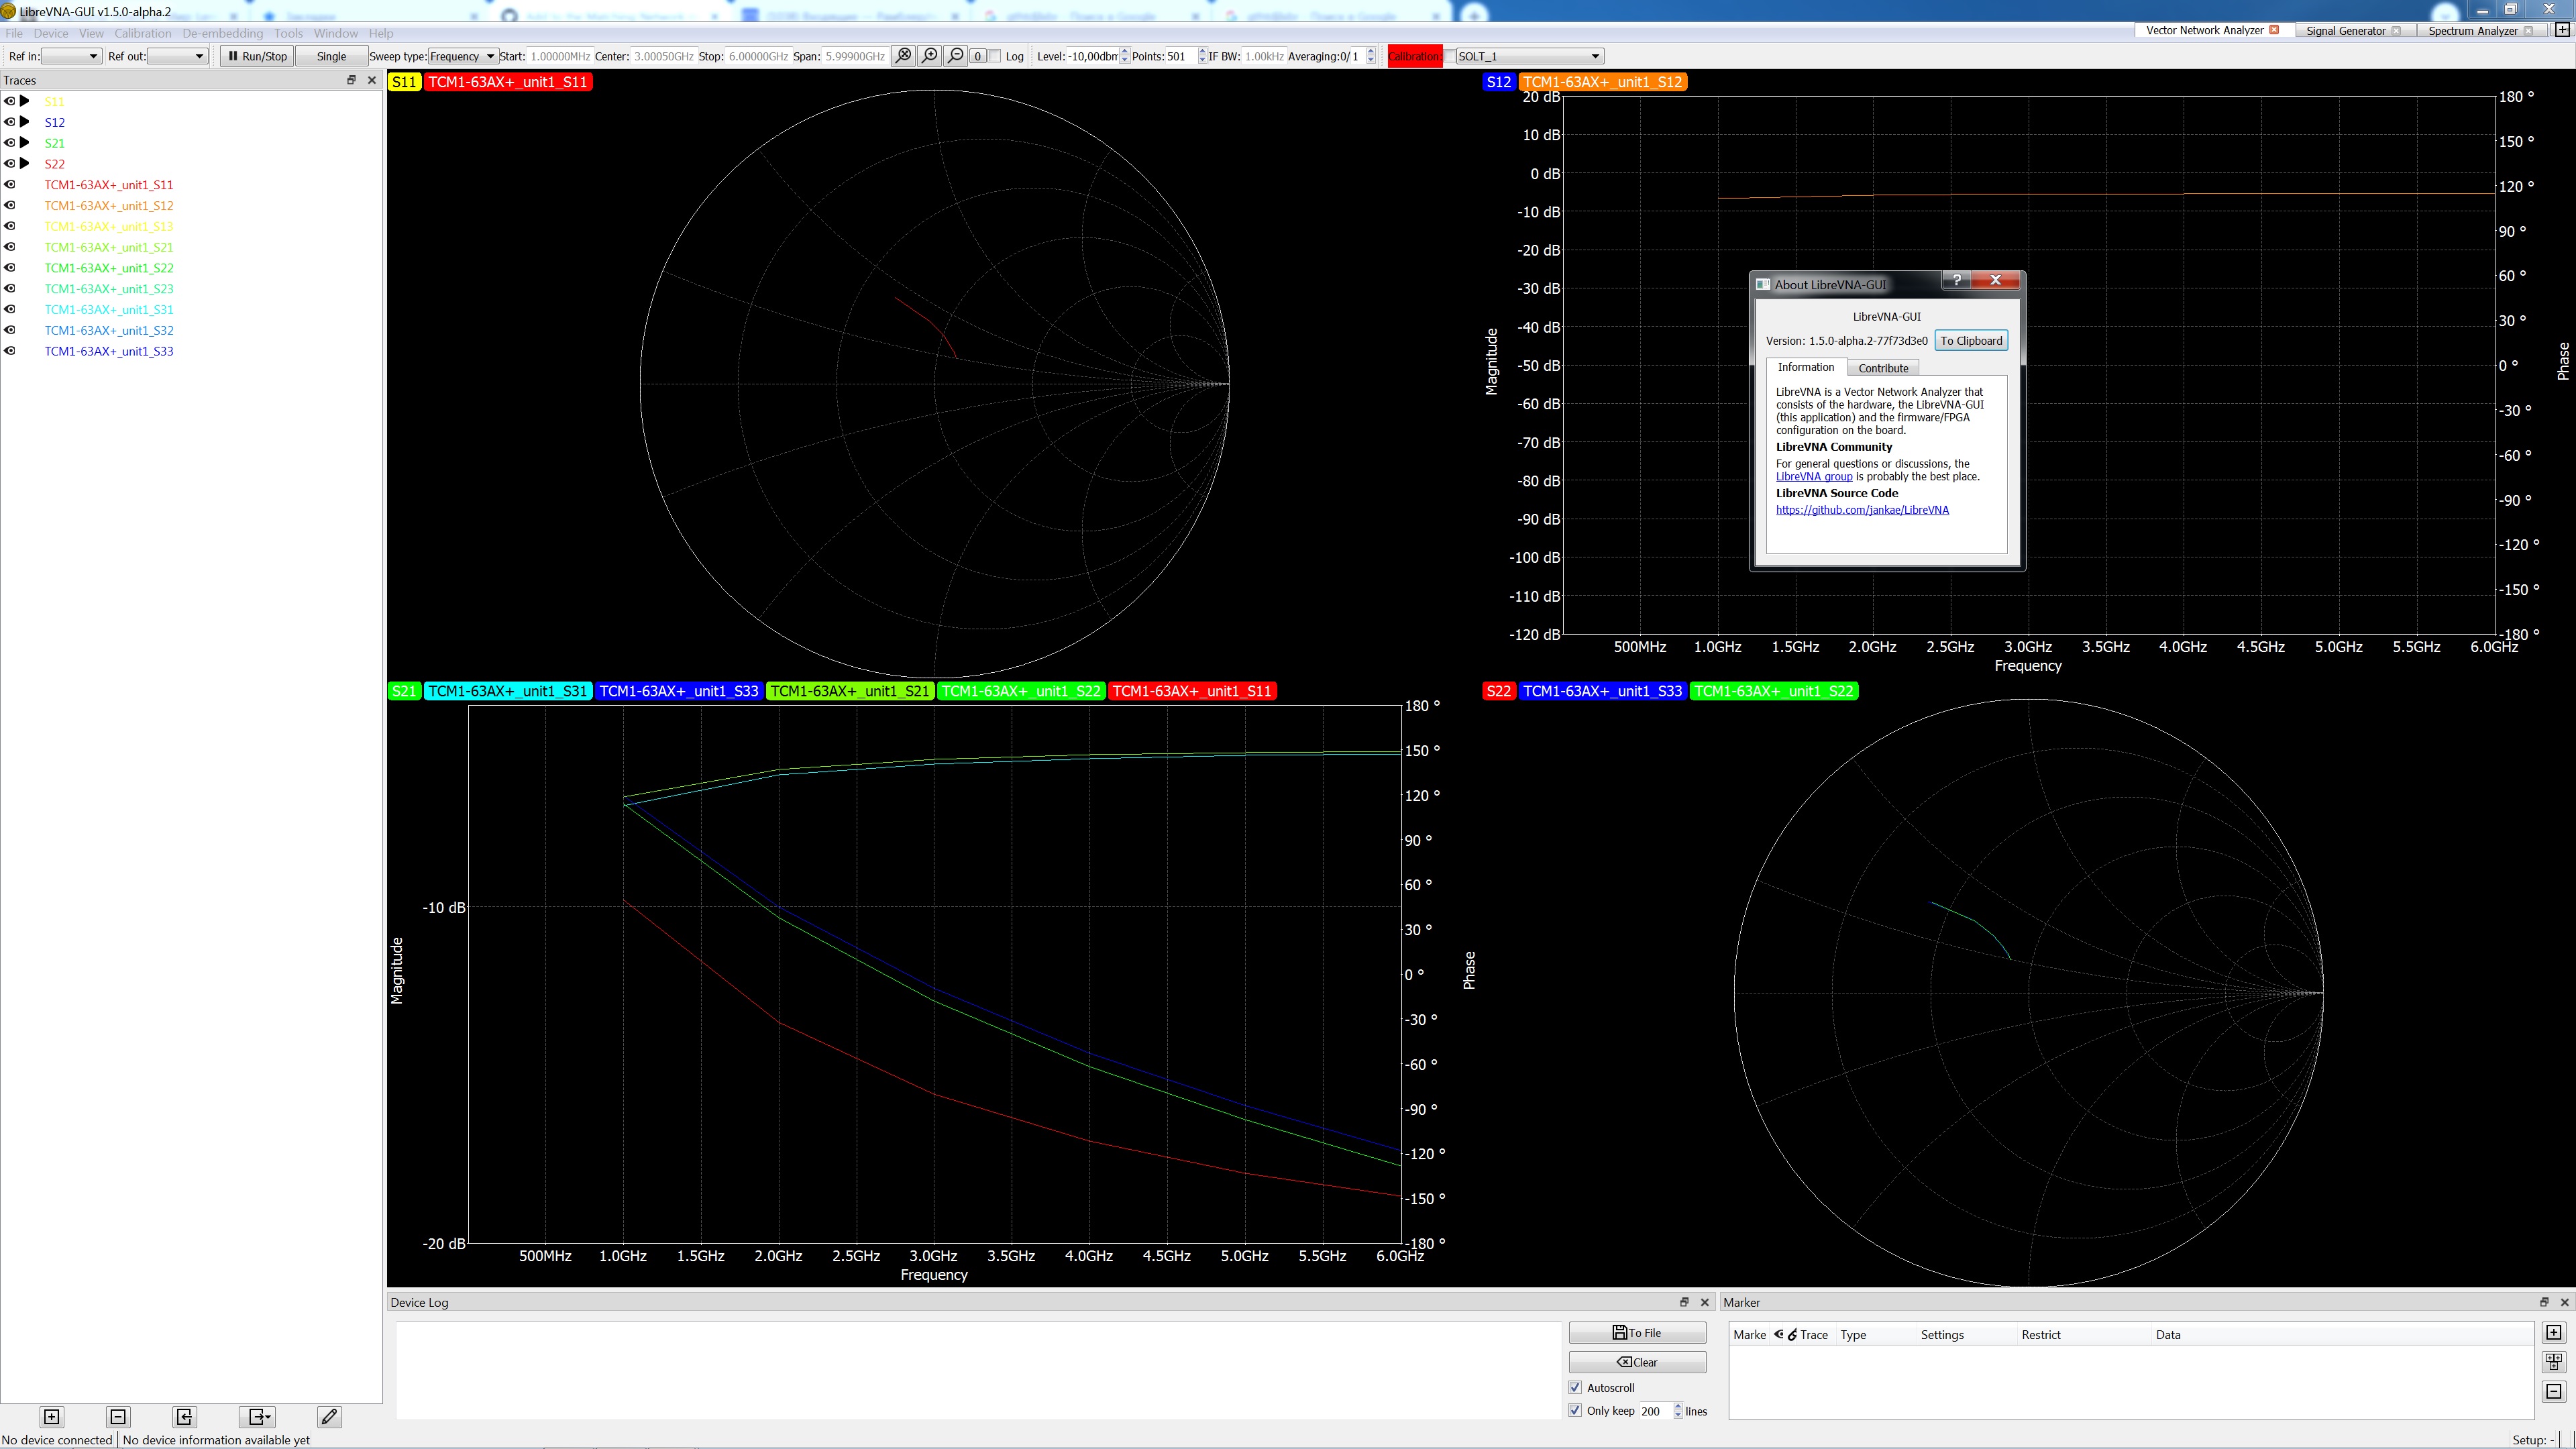Open the Sweep type Frequency dropdown

click(x=463, y=56)
